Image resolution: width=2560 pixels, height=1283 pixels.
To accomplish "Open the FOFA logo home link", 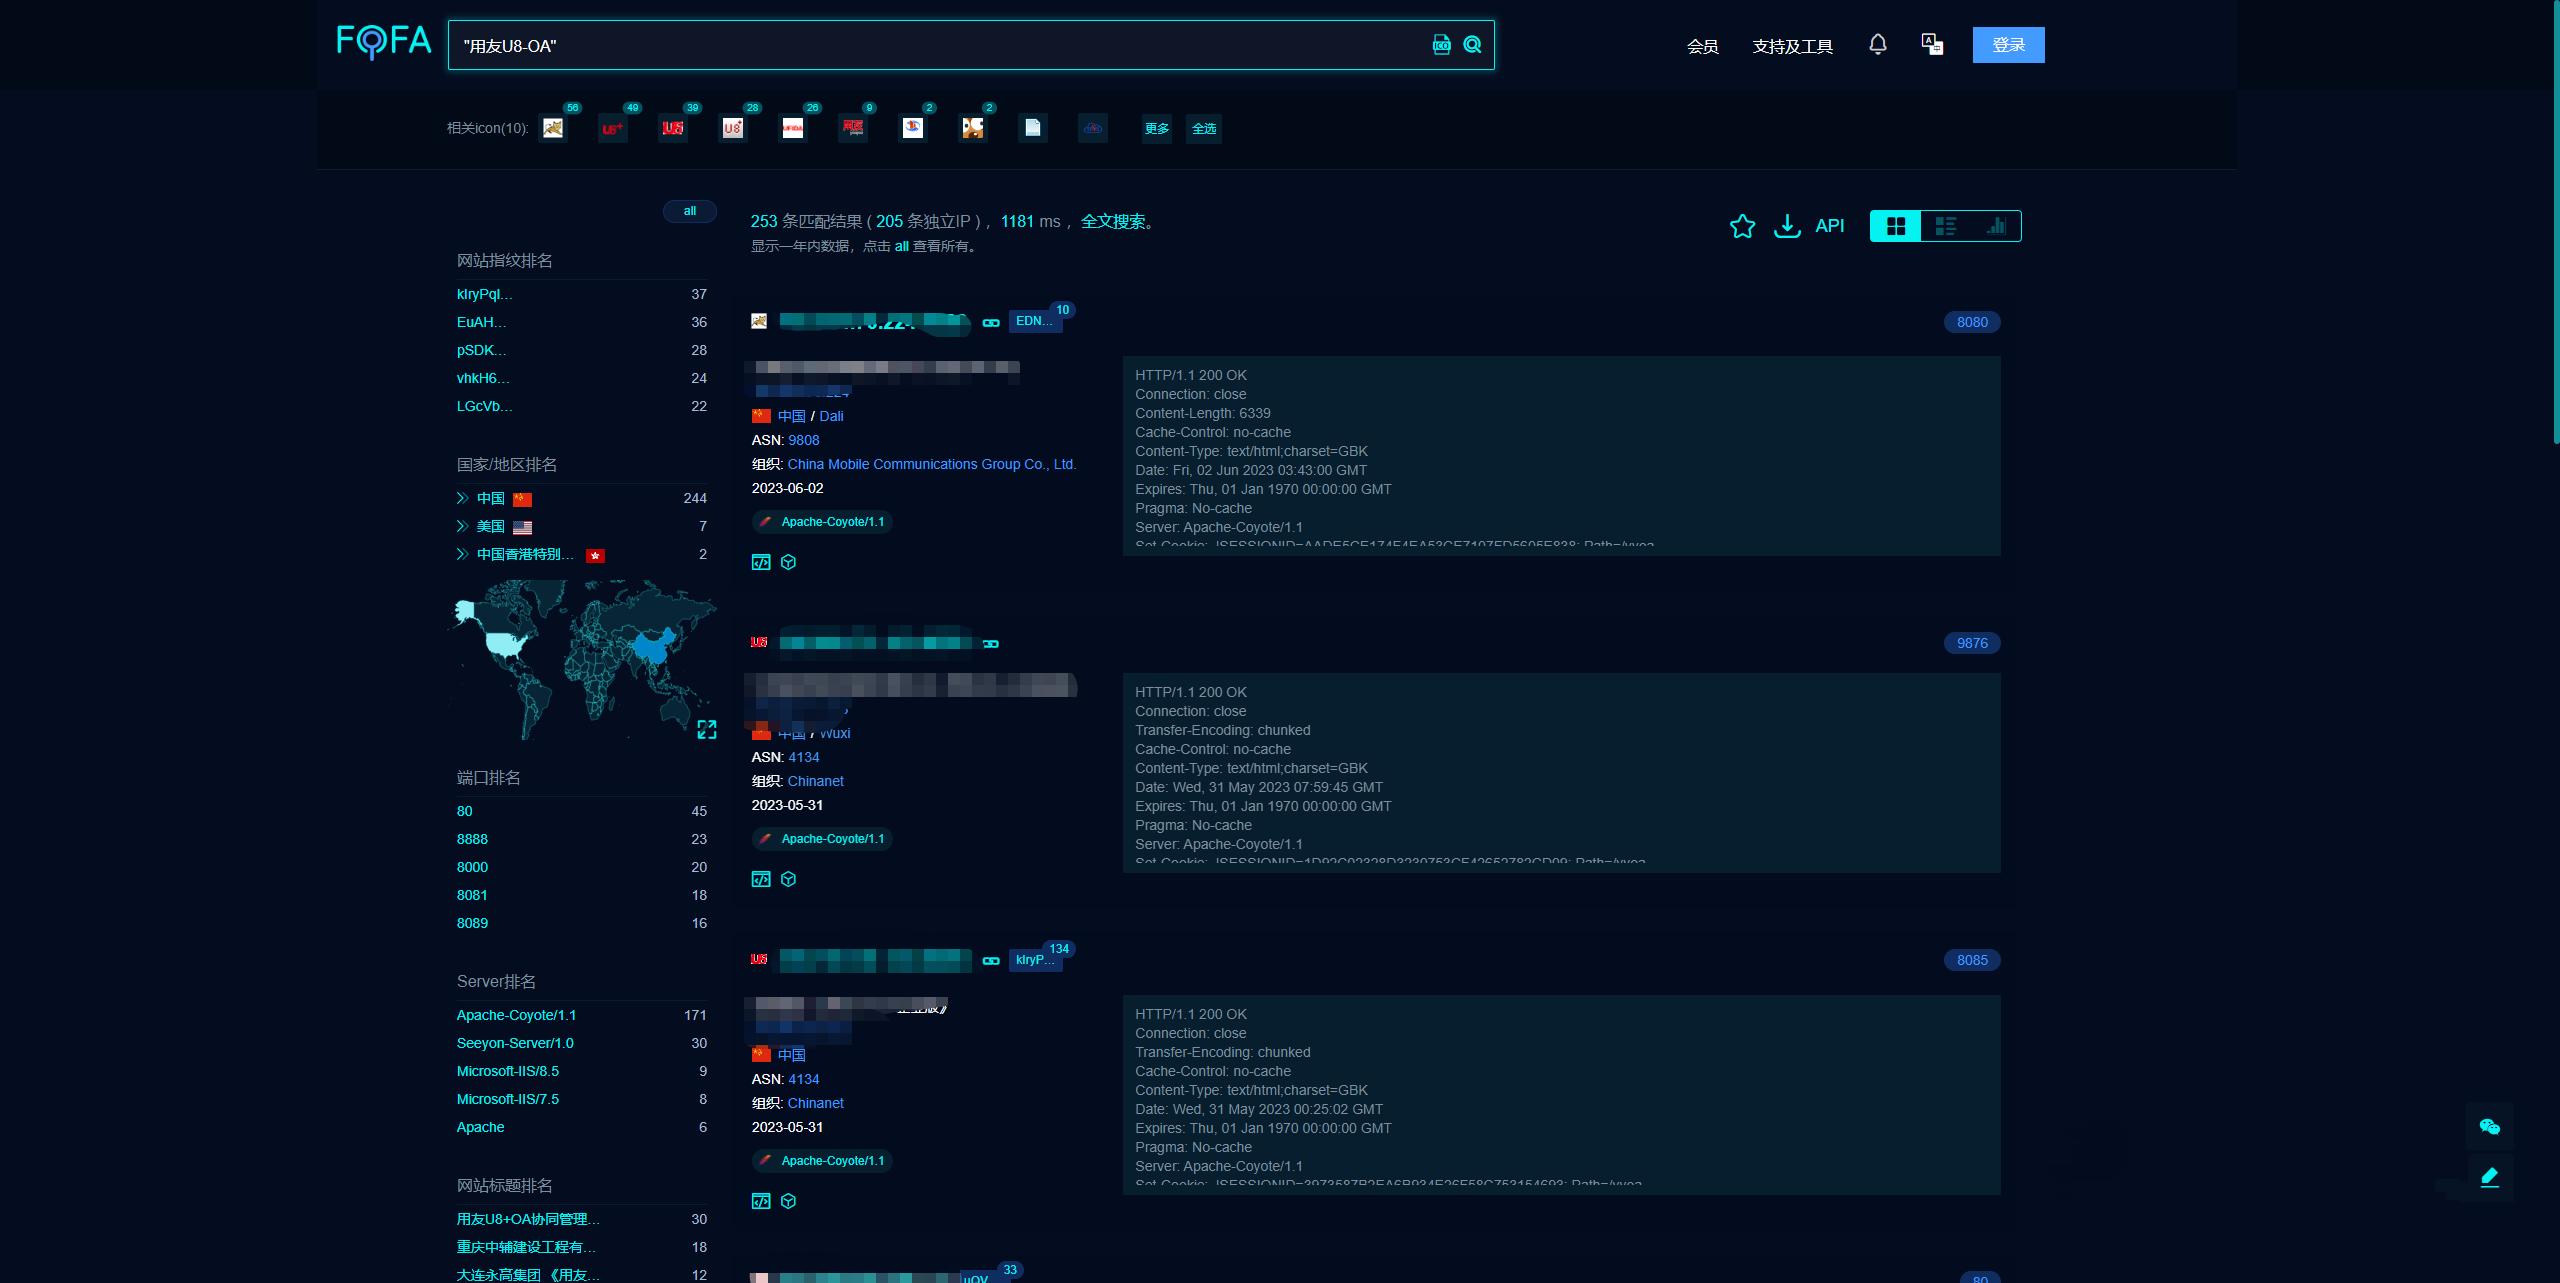I will tap(384, 42).
